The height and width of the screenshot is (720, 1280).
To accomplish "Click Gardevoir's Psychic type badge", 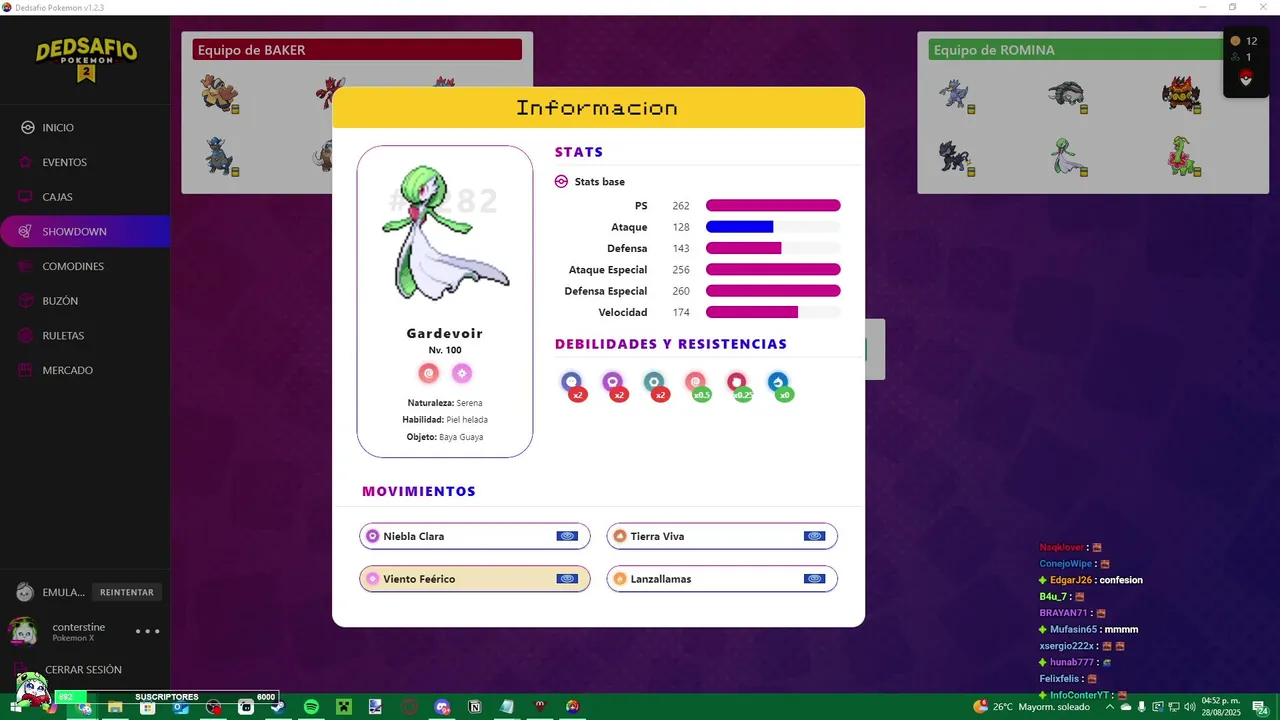I will (x=429, y=373).
